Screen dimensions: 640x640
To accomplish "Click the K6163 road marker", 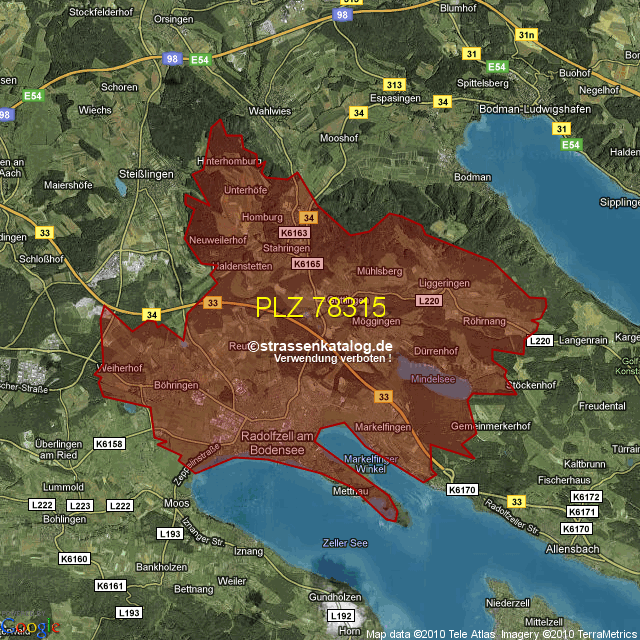I will tap(294, 233).
